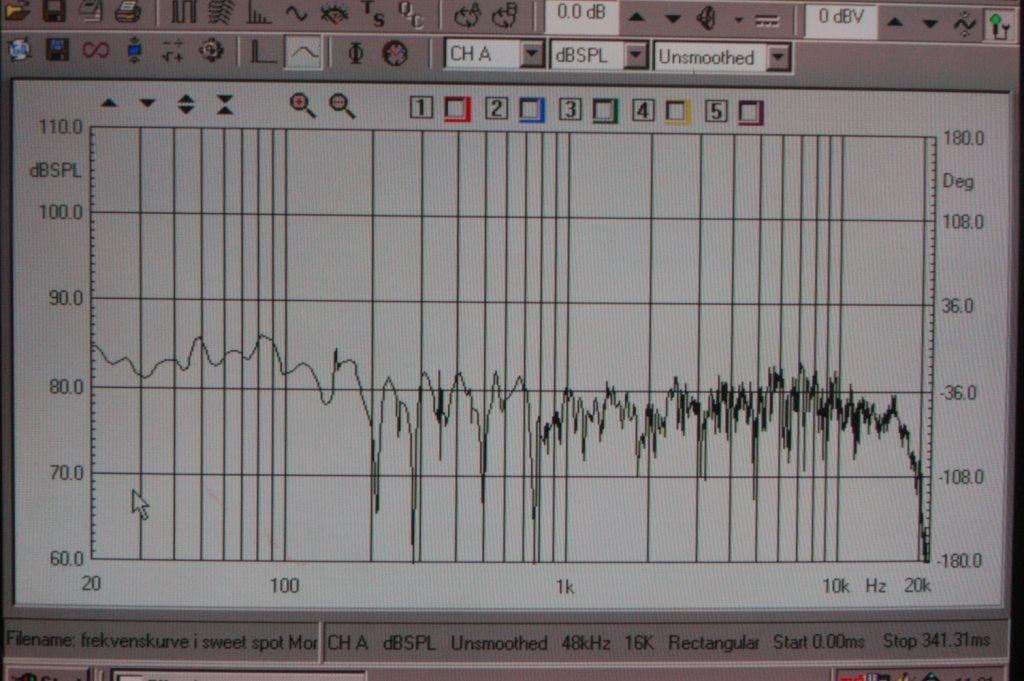
Task: Shift graph scale down with down arrow
Action: [x=147, y=103]
